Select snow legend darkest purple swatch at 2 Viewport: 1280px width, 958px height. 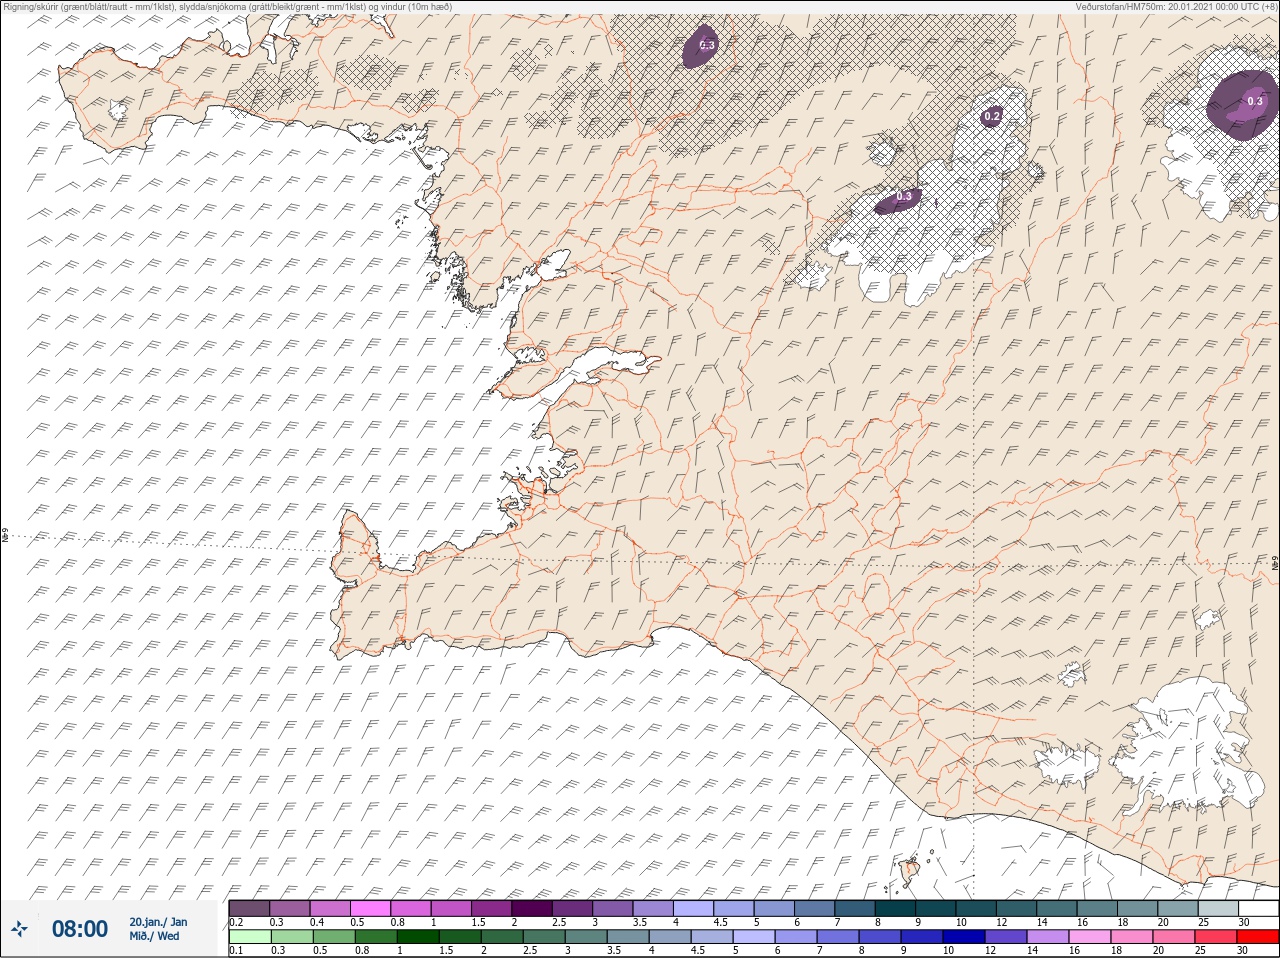533,908
